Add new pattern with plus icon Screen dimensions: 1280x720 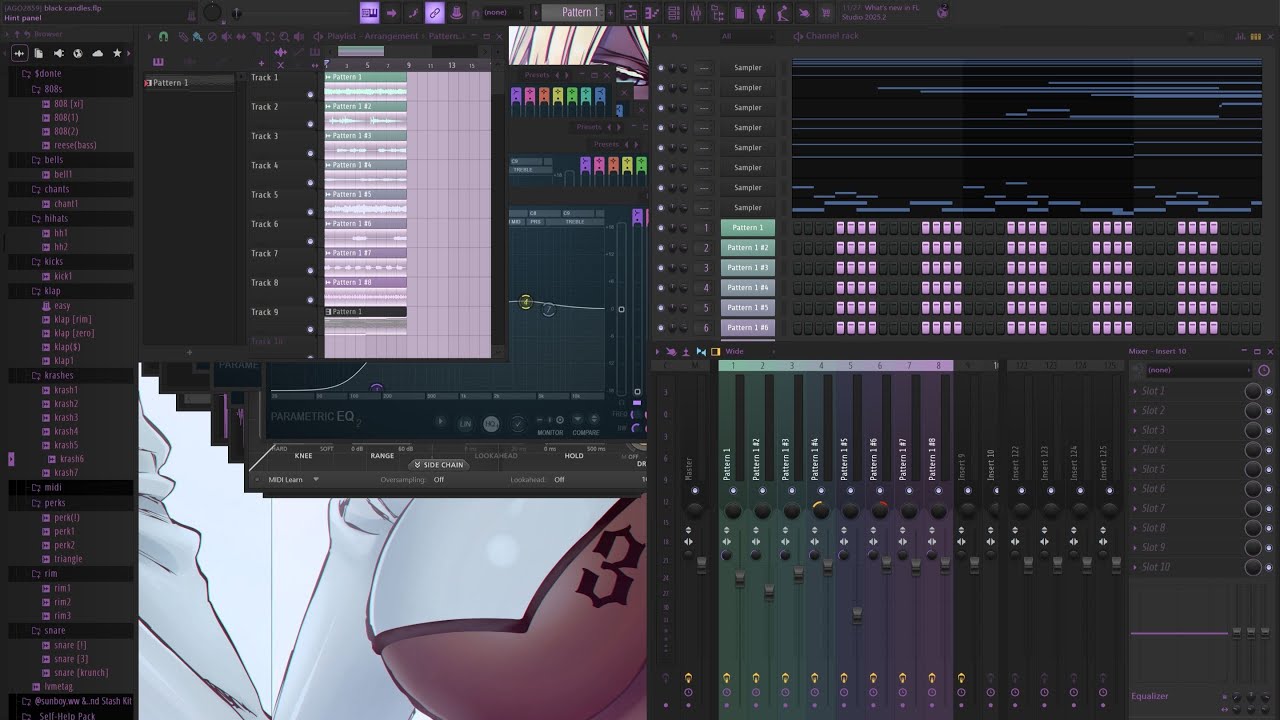612,12
